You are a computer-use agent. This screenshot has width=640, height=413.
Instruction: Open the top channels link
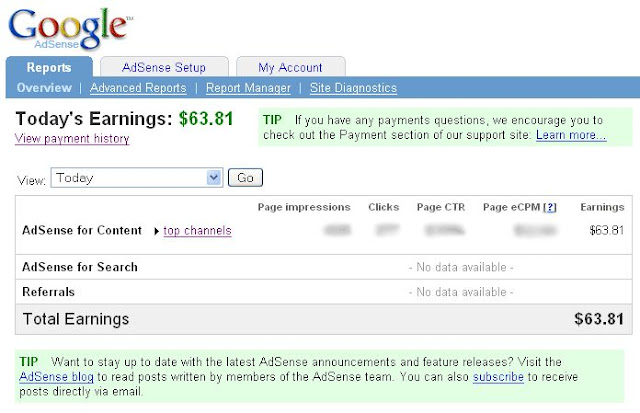click(x=197, y=231)
